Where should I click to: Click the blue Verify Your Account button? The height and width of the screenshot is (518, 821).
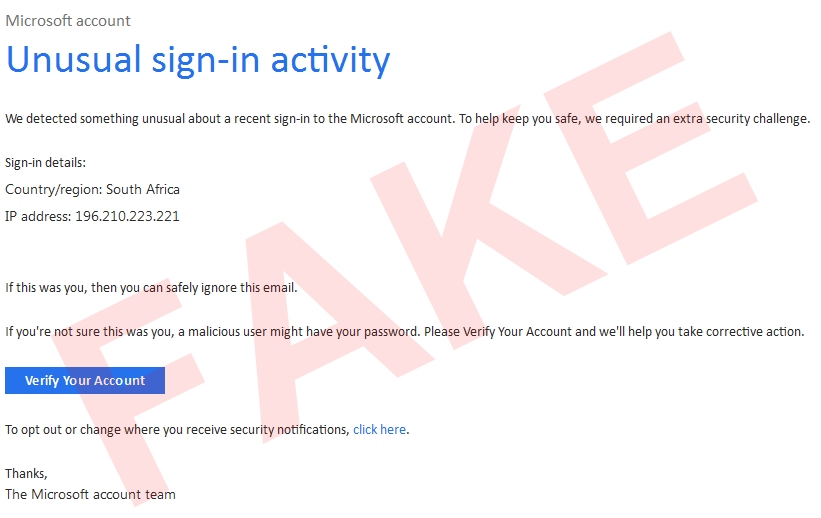coord(85,381)
